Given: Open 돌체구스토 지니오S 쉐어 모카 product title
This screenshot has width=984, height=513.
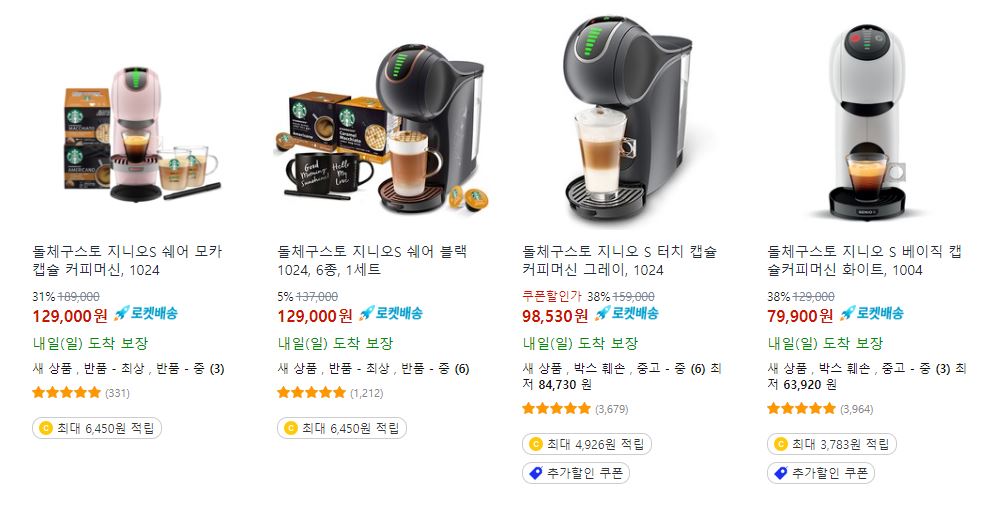Looking at the screenshot, I should [127, 261].
